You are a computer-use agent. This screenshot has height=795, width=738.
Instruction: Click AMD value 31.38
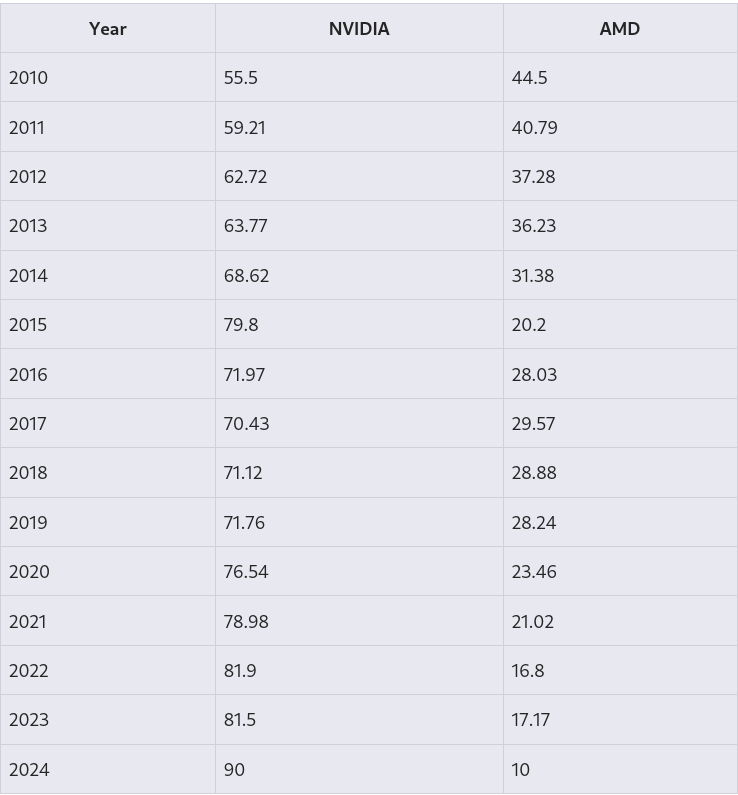pyautogui.click(x=532, y=276)
